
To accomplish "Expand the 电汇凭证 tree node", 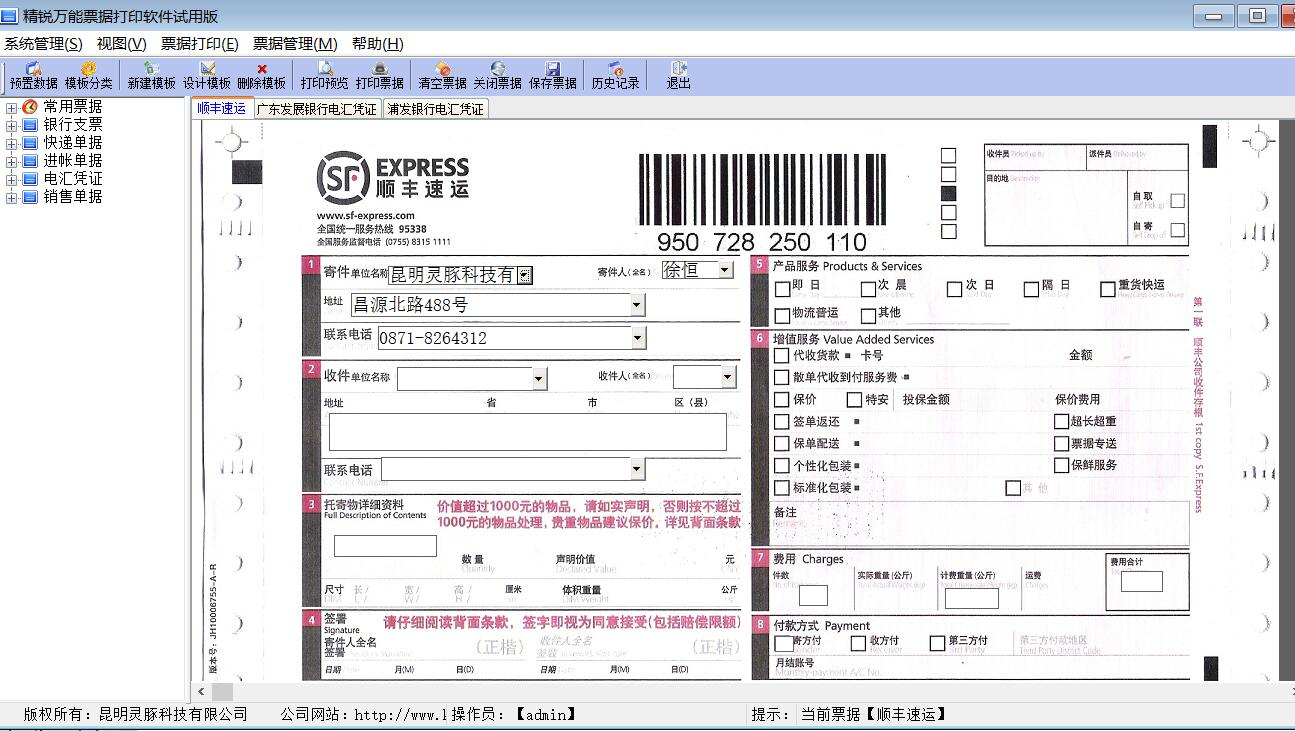I will click(12, 180).
